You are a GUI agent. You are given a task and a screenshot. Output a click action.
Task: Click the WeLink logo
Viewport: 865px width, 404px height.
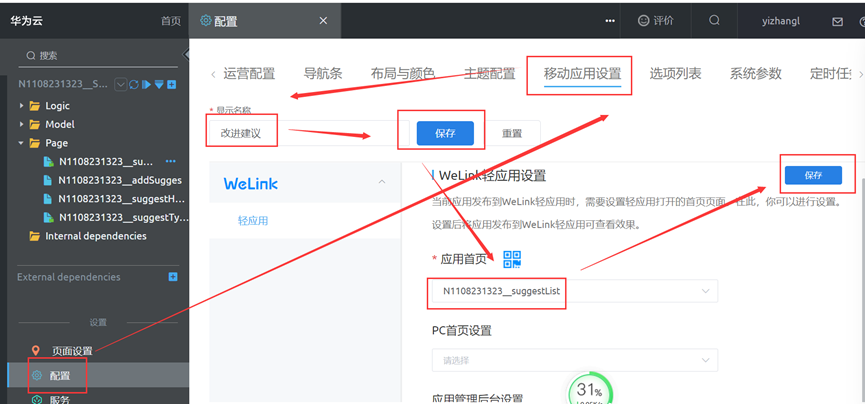point(250,184)
